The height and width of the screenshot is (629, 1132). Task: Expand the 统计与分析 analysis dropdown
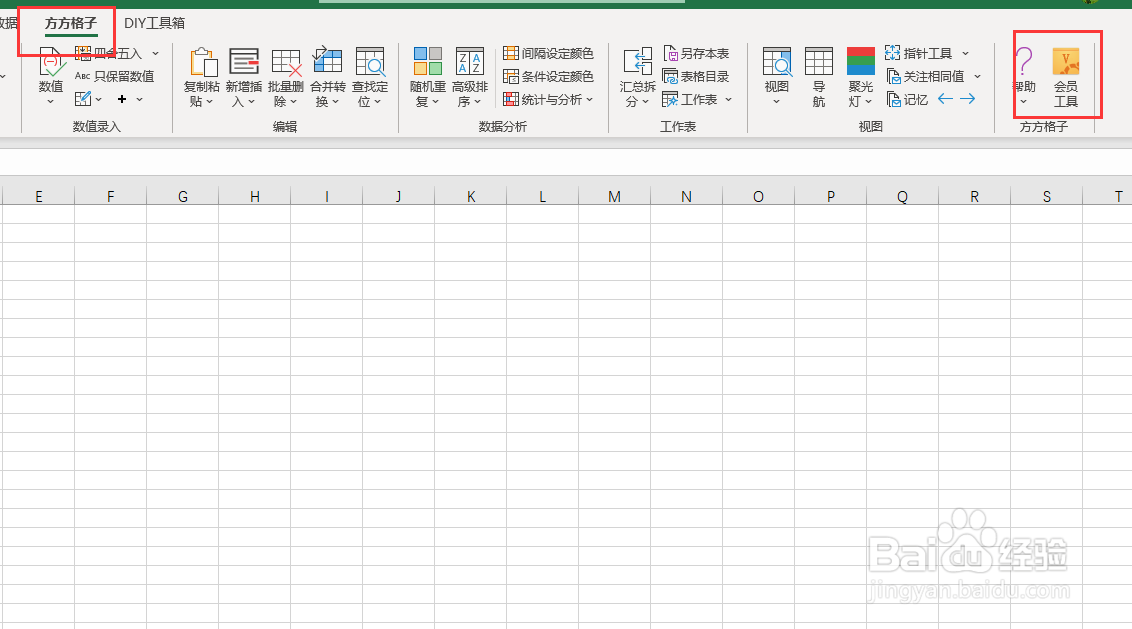point(588,99)
